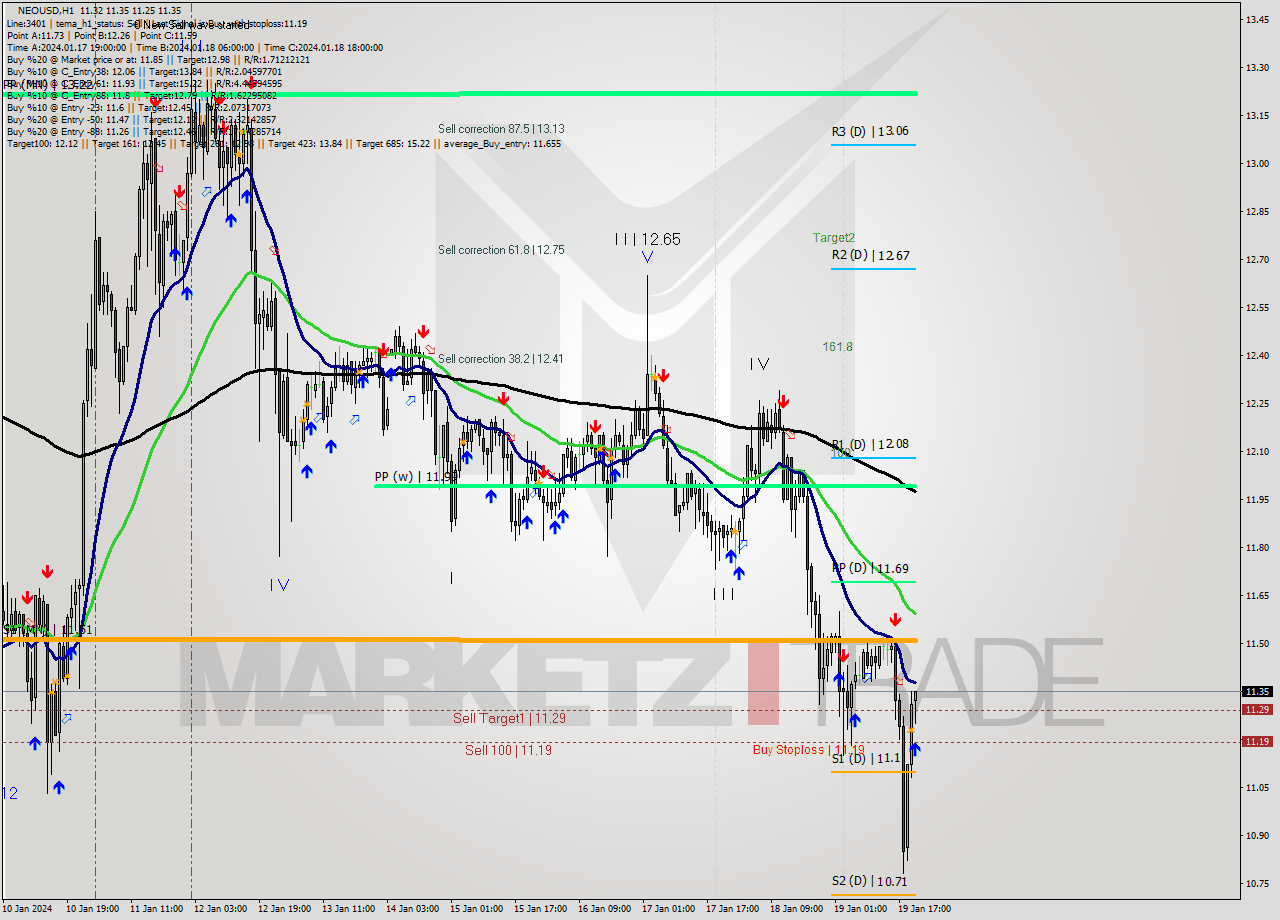Click the red 11.29 price tag on axis
Screen dimensions: 1280x920
click(x=1257, y=709)
